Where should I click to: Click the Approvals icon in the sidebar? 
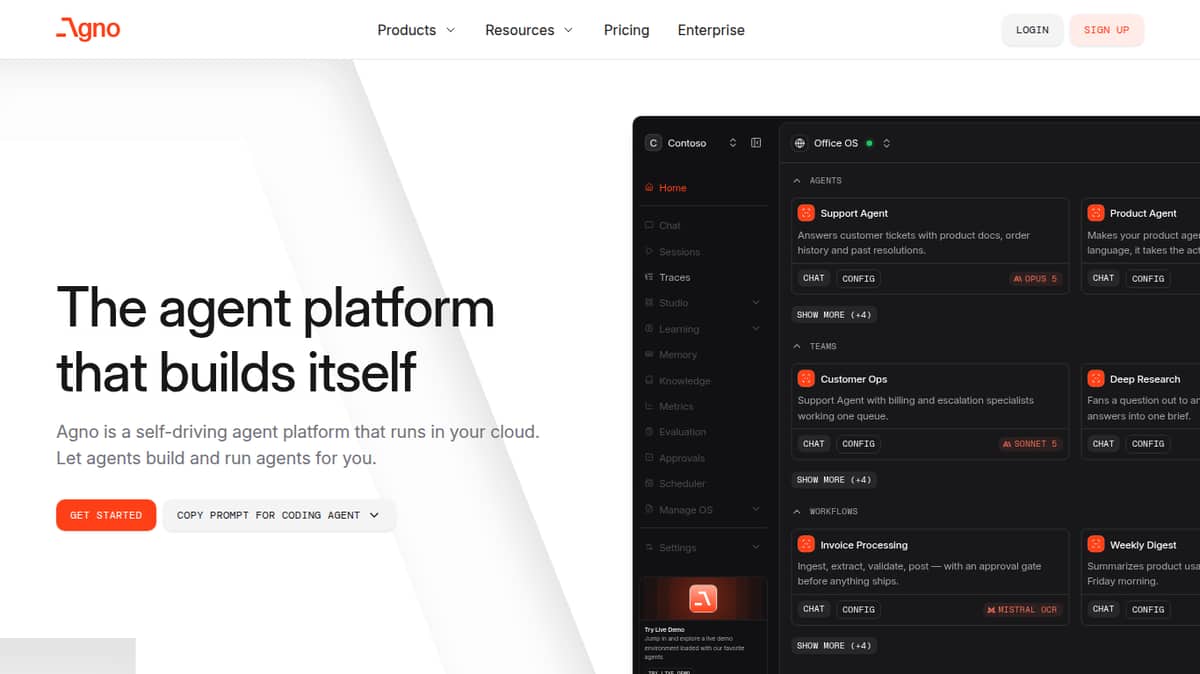coord(649,458)
